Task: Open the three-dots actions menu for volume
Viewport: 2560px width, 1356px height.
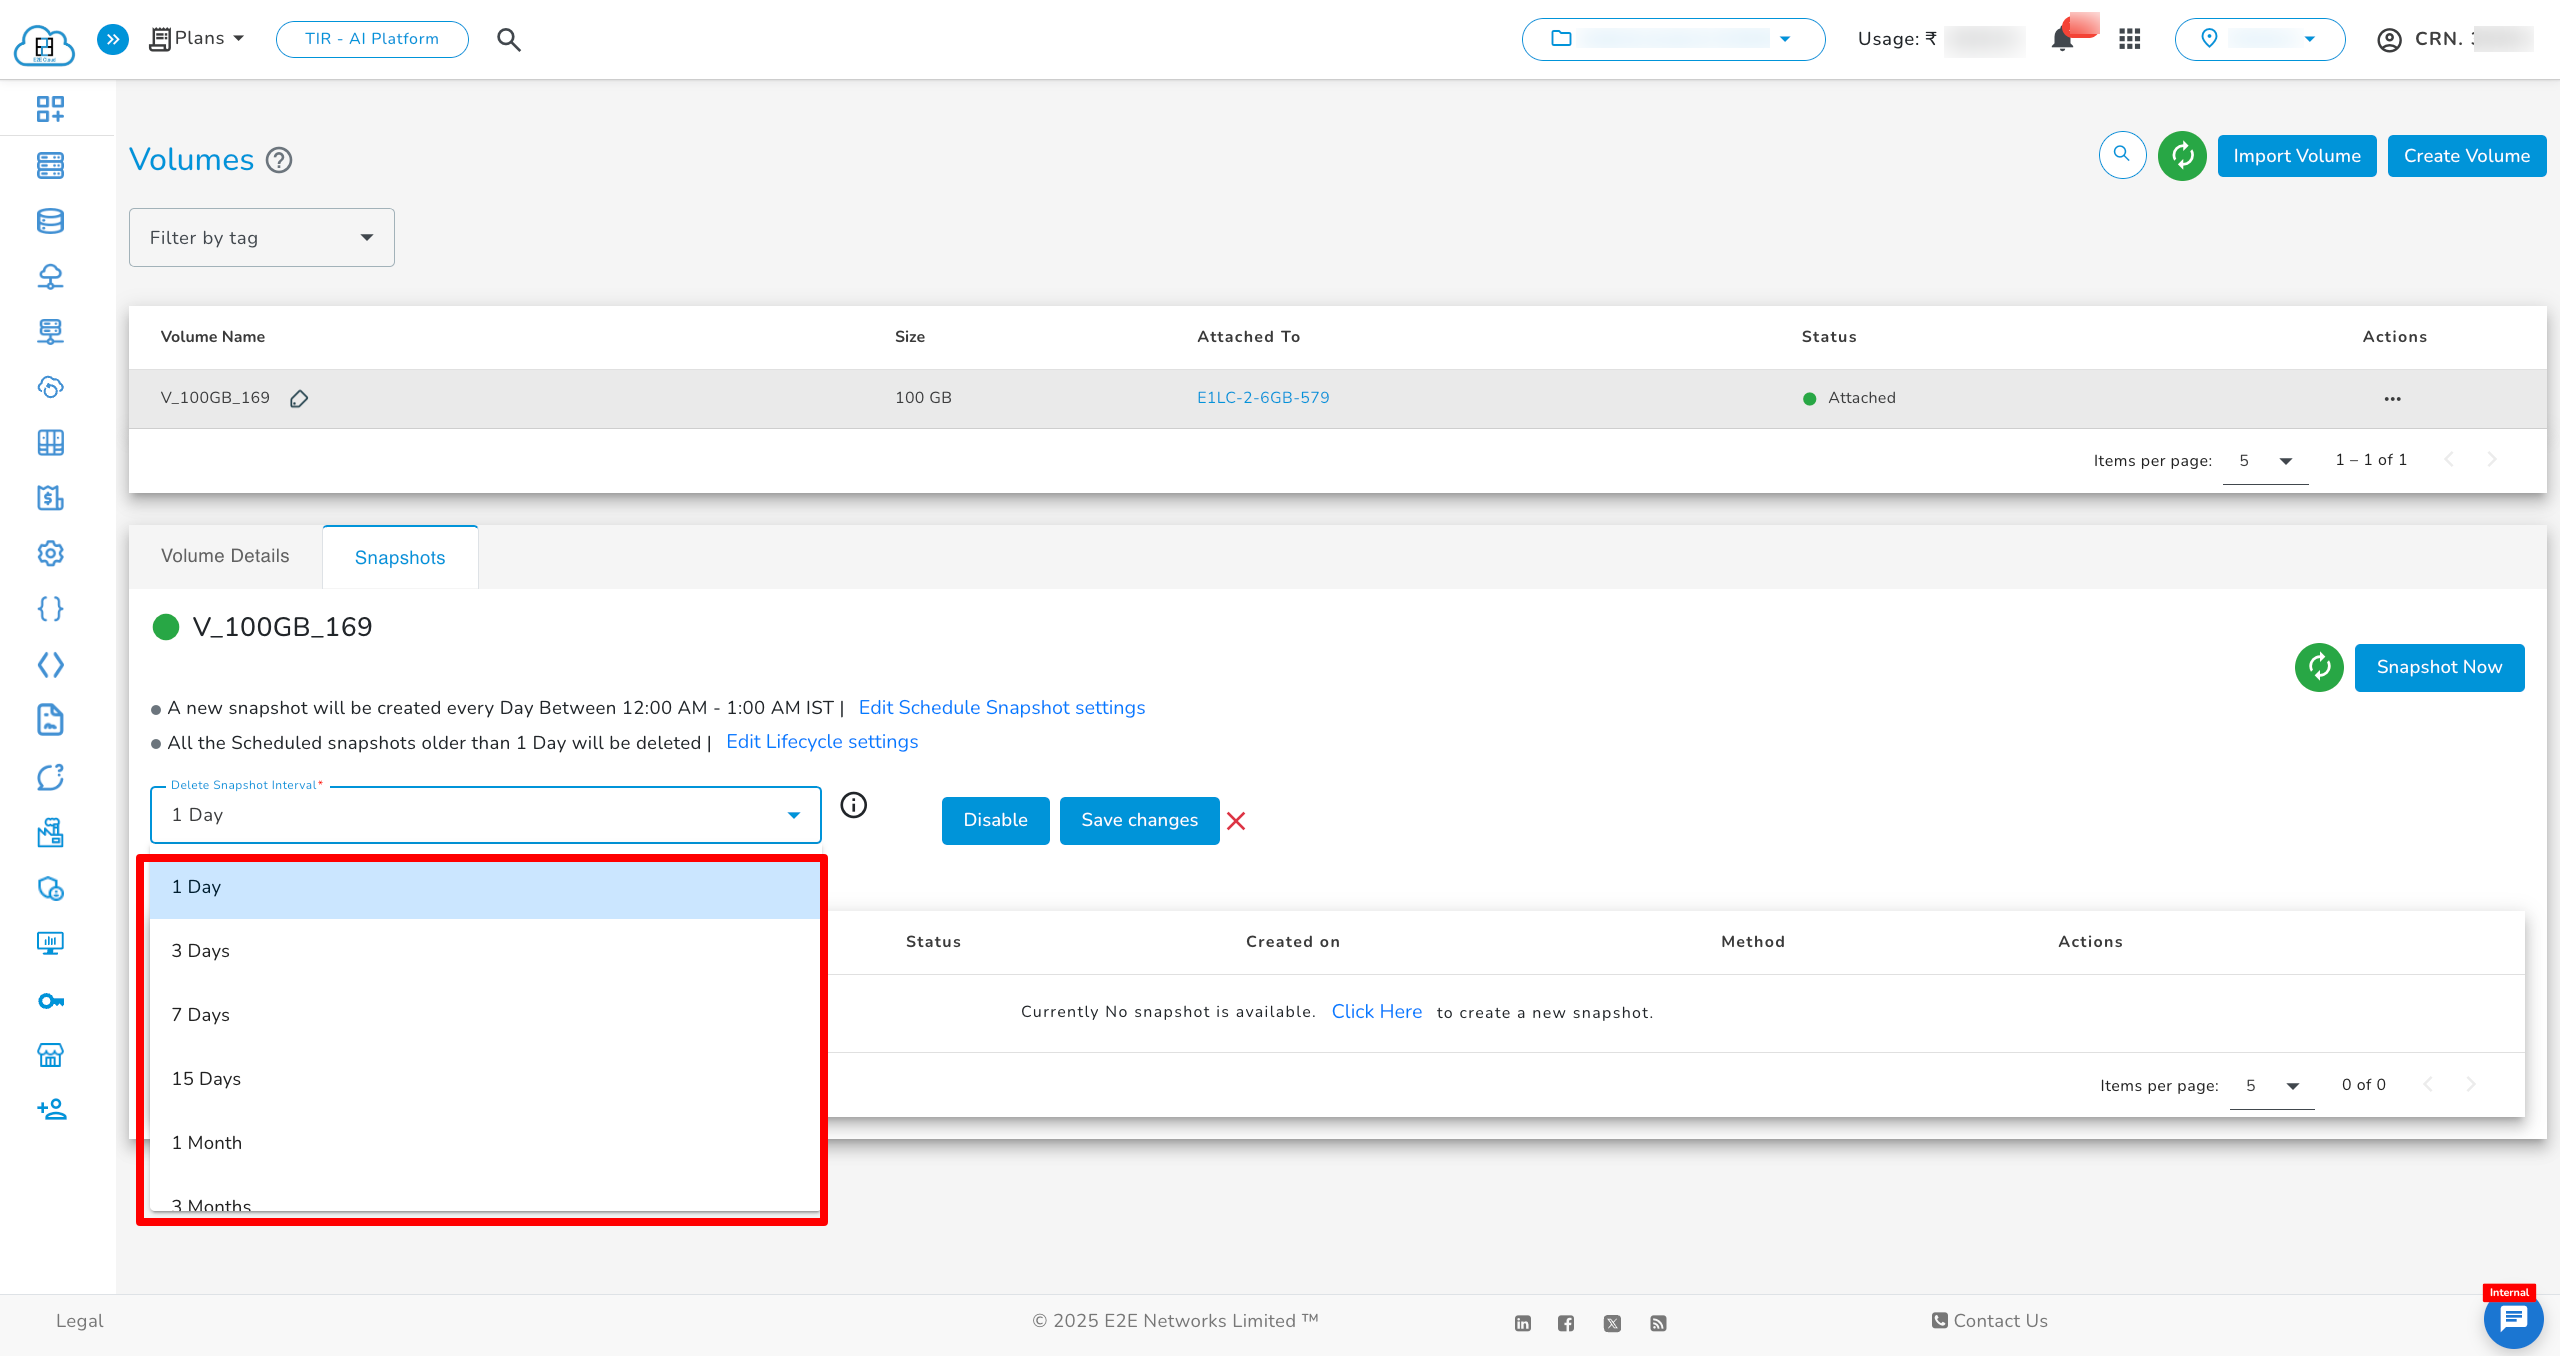Action: [x=2392, y=399]
